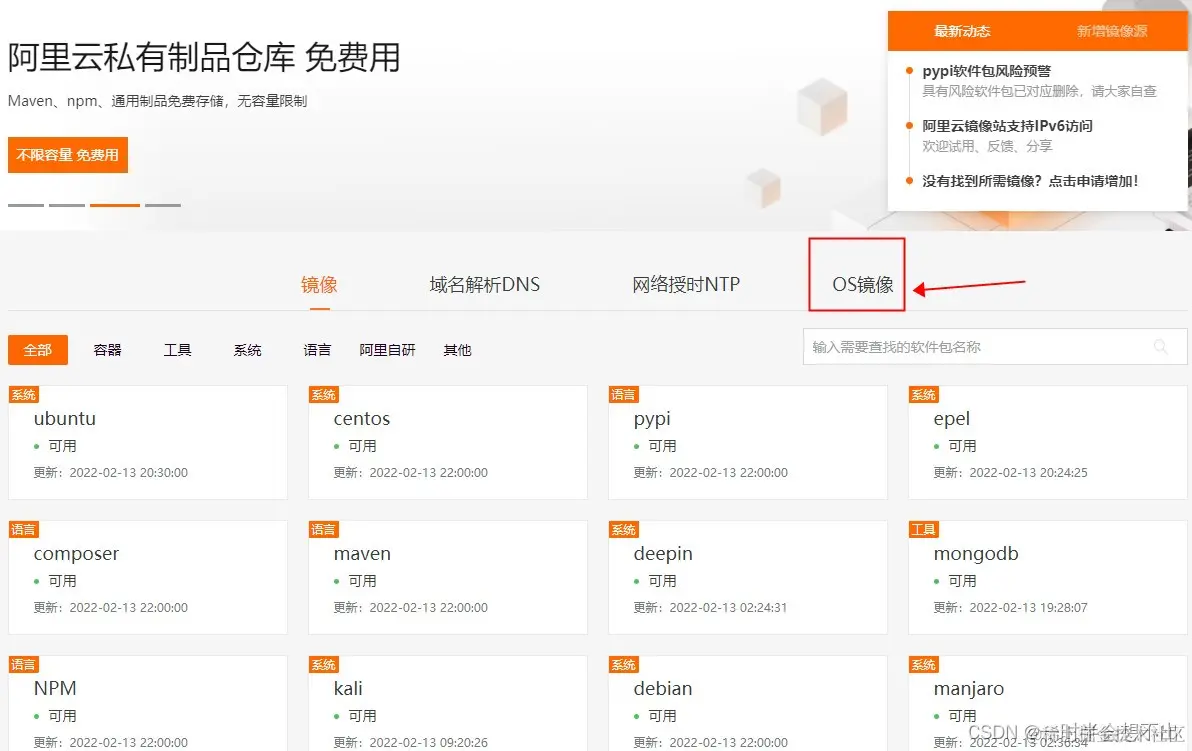Click the search magnifier icon
The height and width of the screenshot is (751, 1192).
(x=1160, y=347)
